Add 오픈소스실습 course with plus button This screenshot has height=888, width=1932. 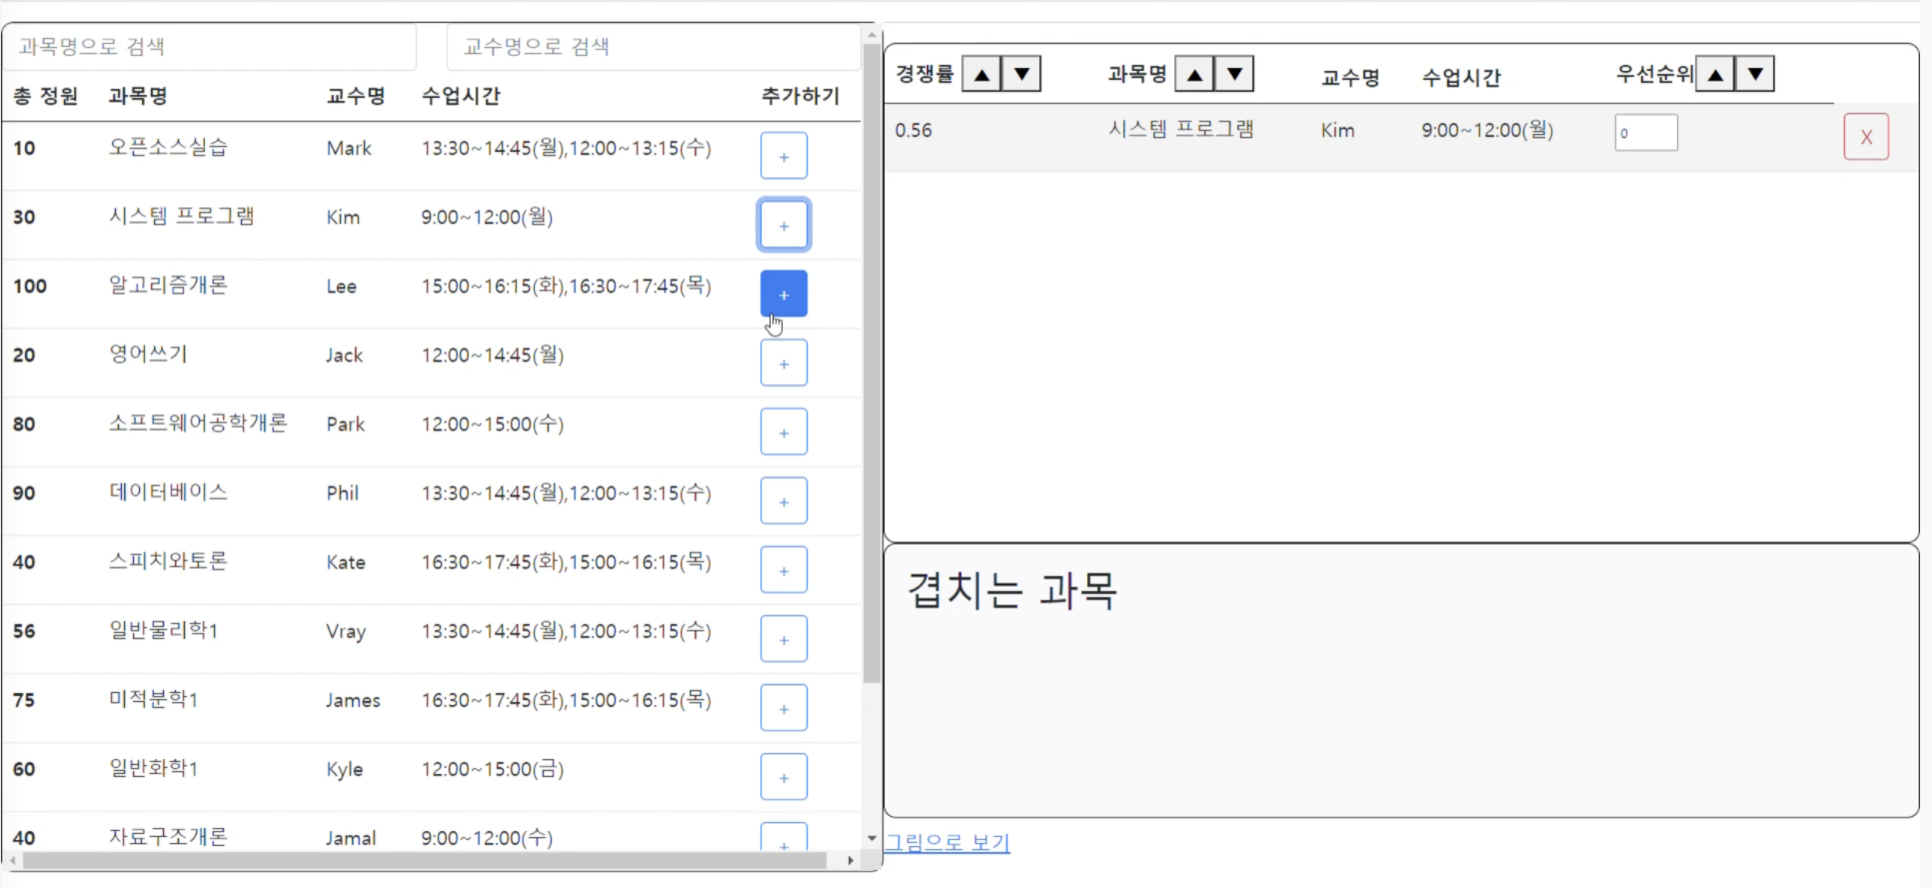tap(783, 156)
